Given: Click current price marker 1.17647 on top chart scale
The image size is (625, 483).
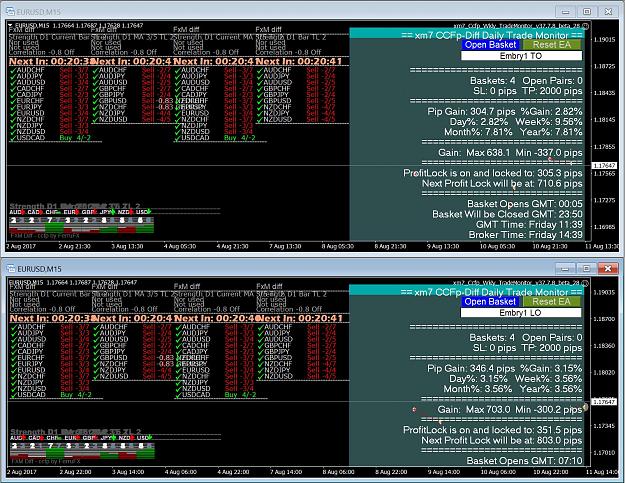Looking at the screenshot, I should coord(604,165).
